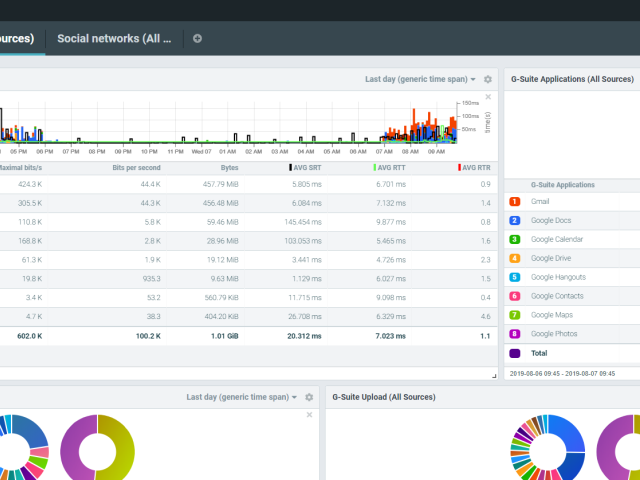Image resolution: width=640 pixels, height=480 pixels.
Task: Toggle Google Docs number 2 badge
Action: pyautogui.click(x=515, y=221)
